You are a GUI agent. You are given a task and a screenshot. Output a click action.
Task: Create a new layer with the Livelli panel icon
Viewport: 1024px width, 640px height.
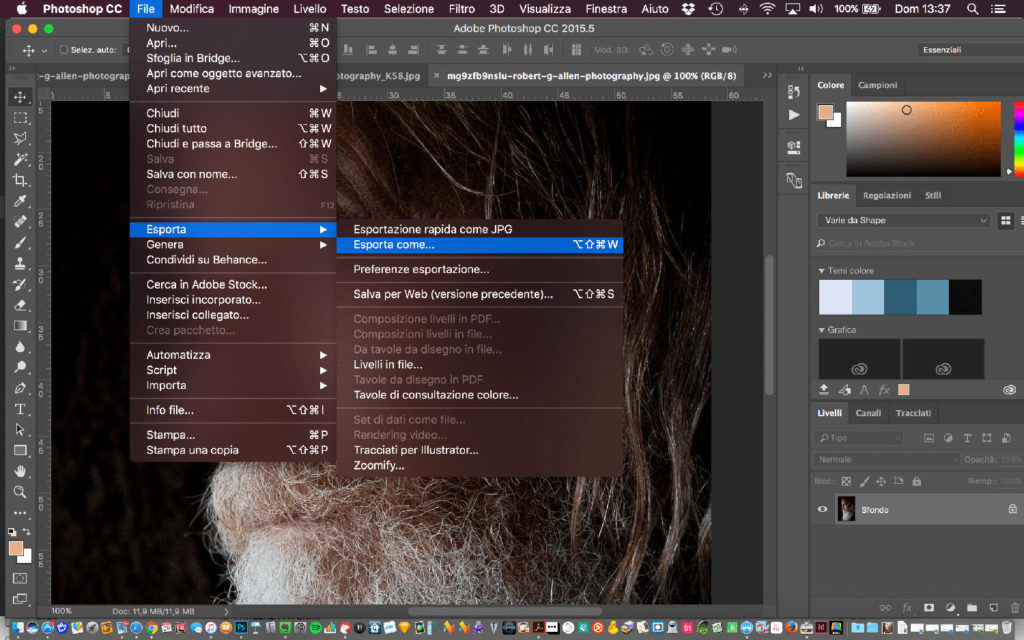click(993, 608)
